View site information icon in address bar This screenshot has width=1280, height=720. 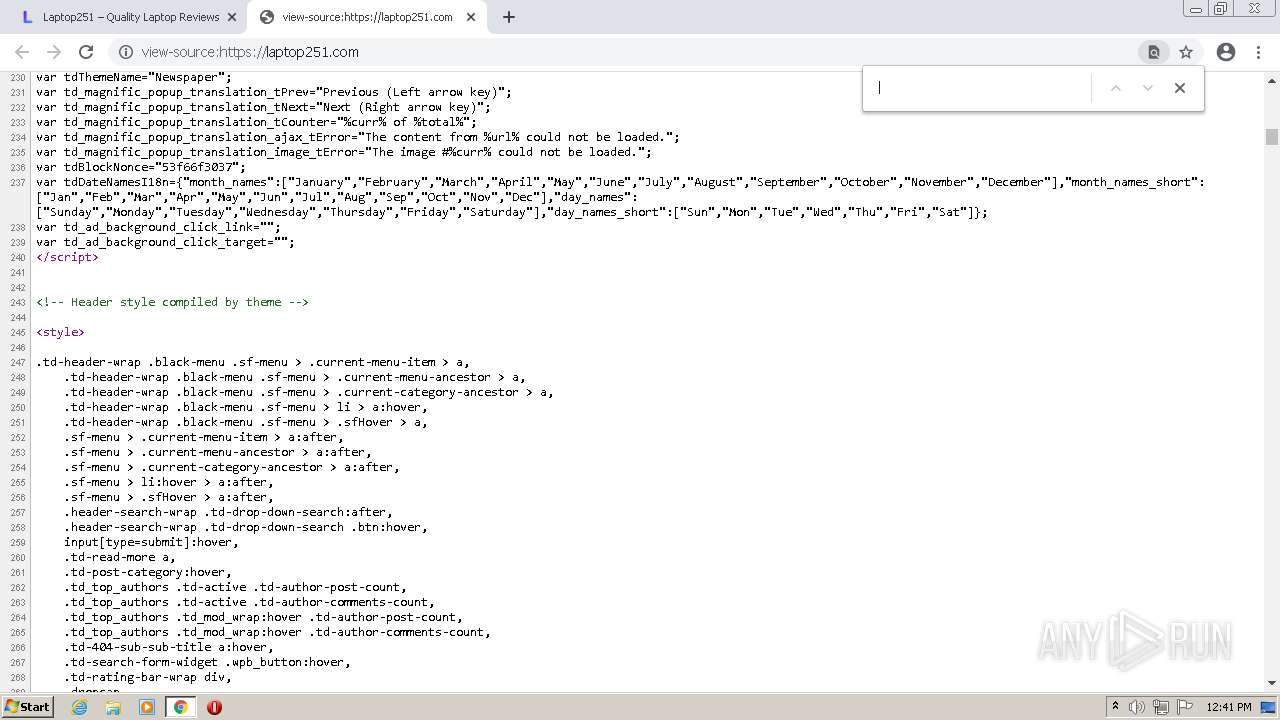coord(125,52)
